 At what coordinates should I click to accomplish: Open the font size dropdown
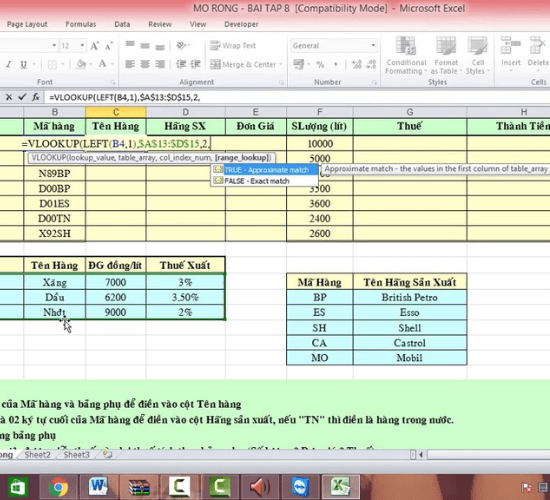82,46
